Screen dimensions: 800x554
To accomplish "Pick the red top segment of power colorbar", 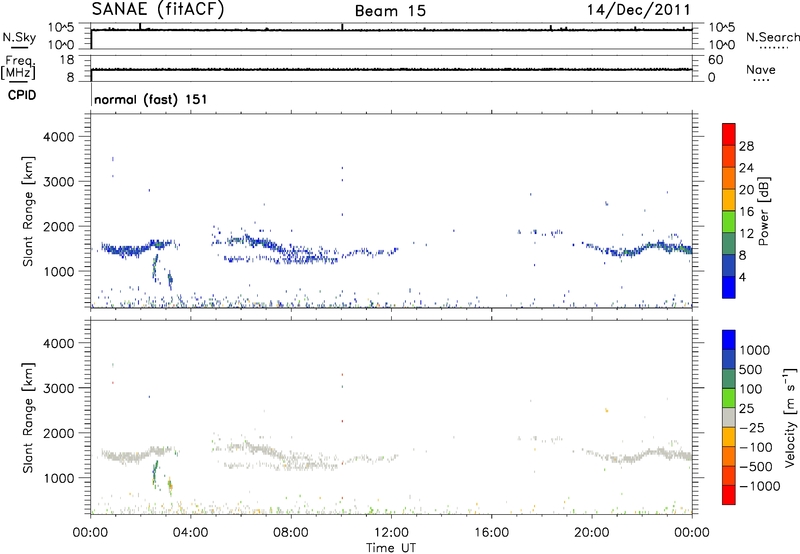I will pos(729,134).
